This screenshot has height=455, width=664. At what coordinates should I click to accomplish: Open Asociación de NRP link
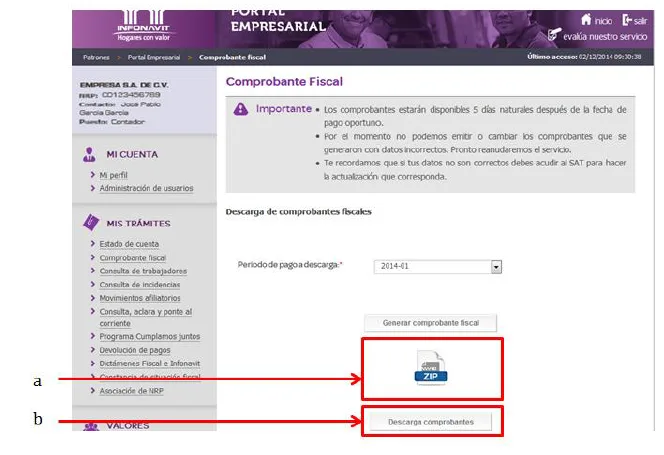[131, 391]
